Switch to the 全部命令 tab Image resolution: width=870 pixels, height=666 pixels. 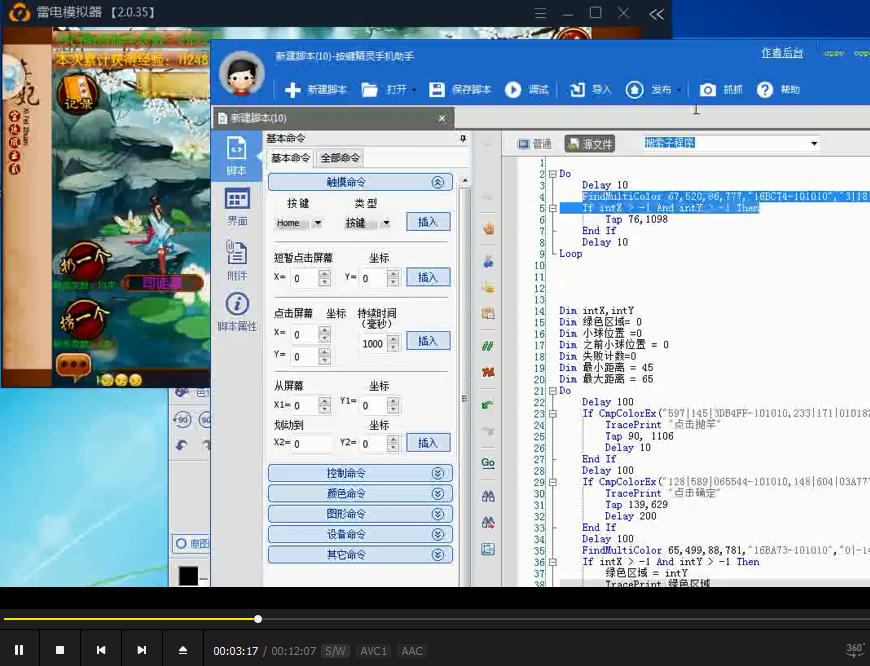(340, 158)
